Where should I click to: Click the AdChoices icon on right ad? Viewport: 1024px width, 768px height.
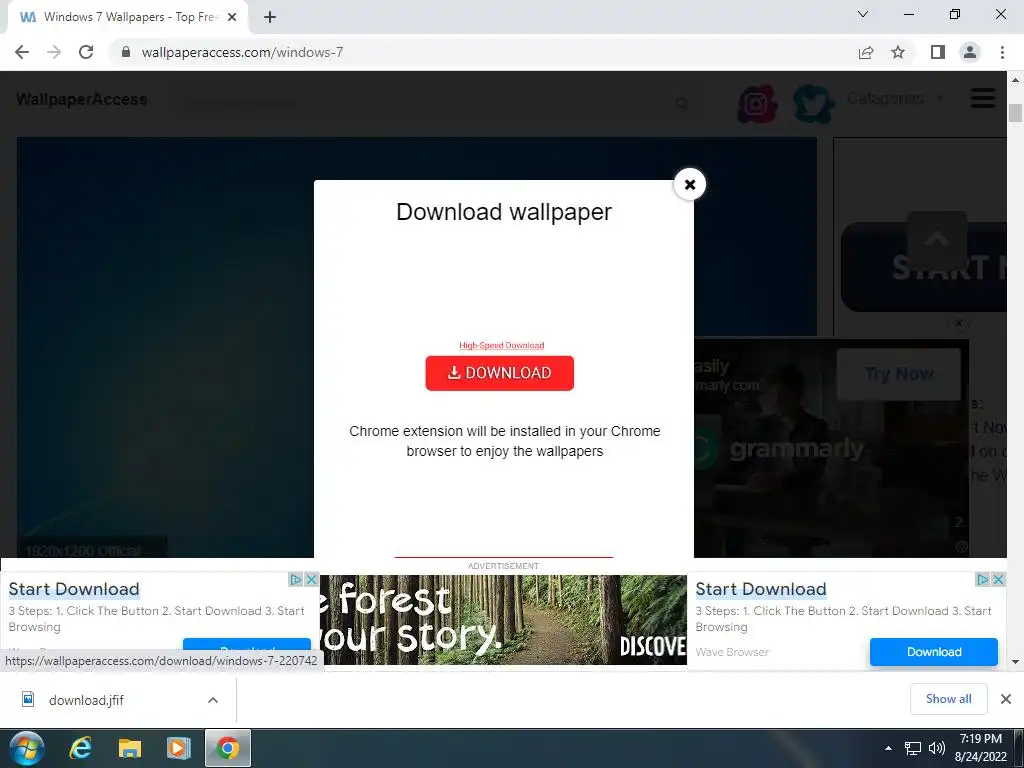982,579
